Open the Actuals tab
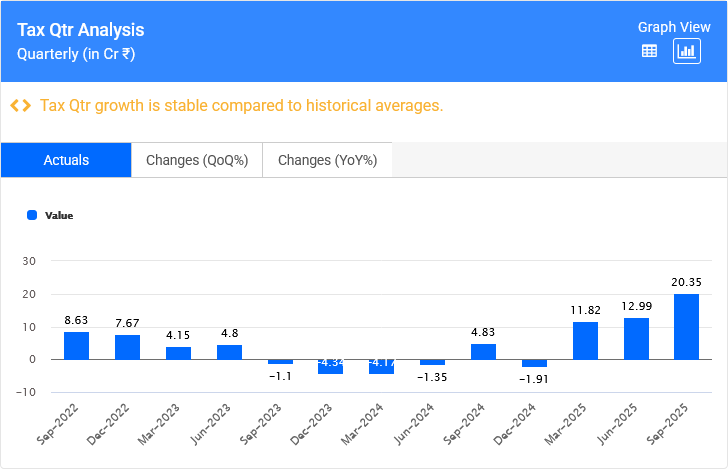728x469 pixels. [x=66, y=160]
